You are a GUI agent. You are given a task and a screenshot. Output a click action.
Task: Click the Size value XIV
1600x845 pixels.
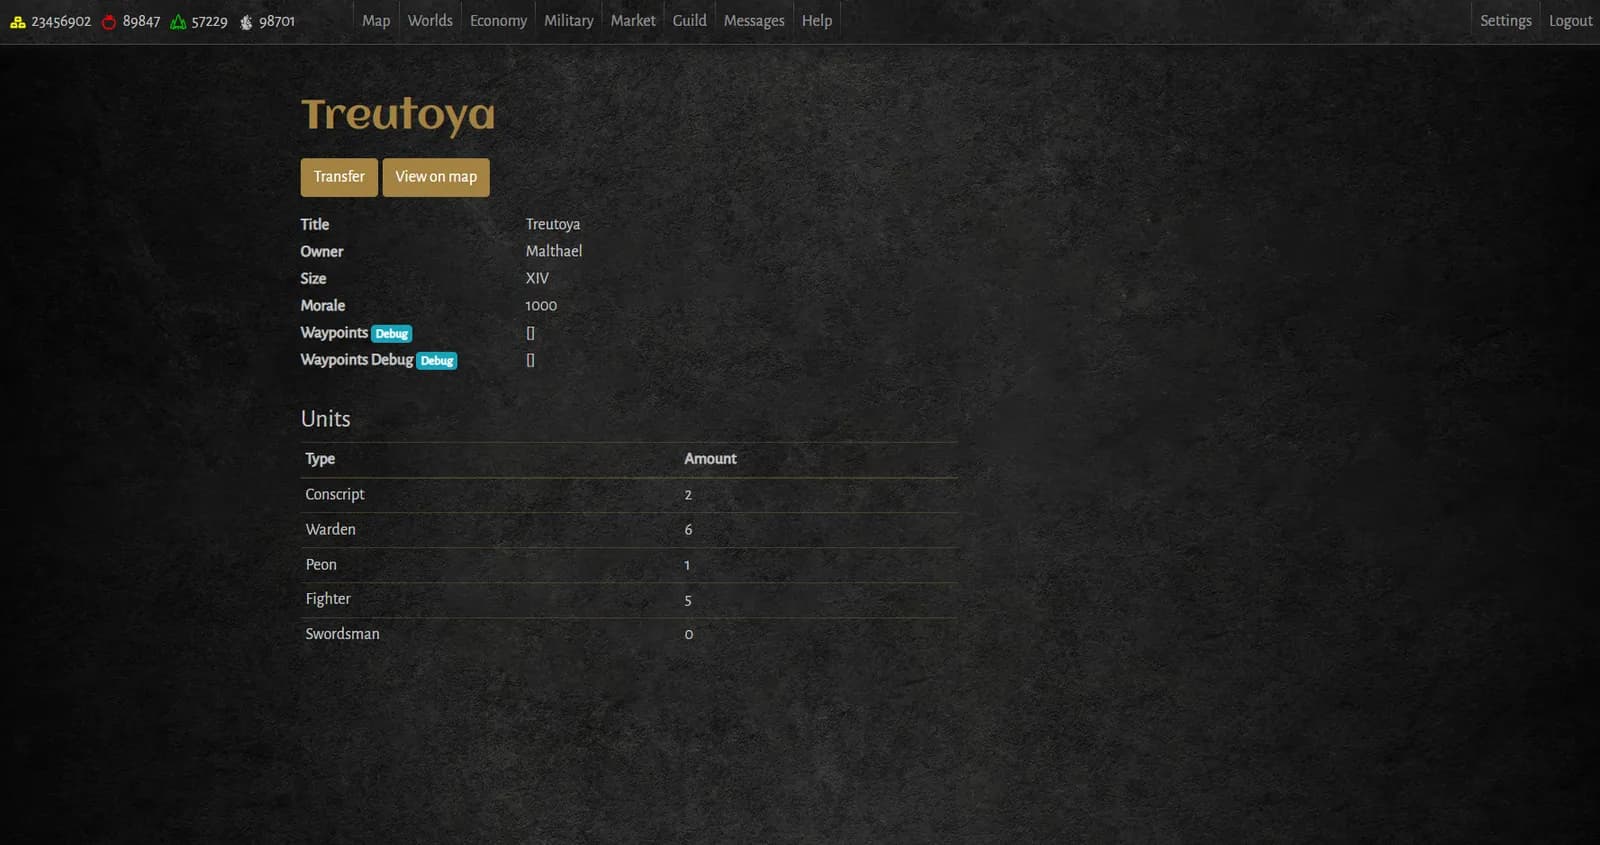(537, 279)
